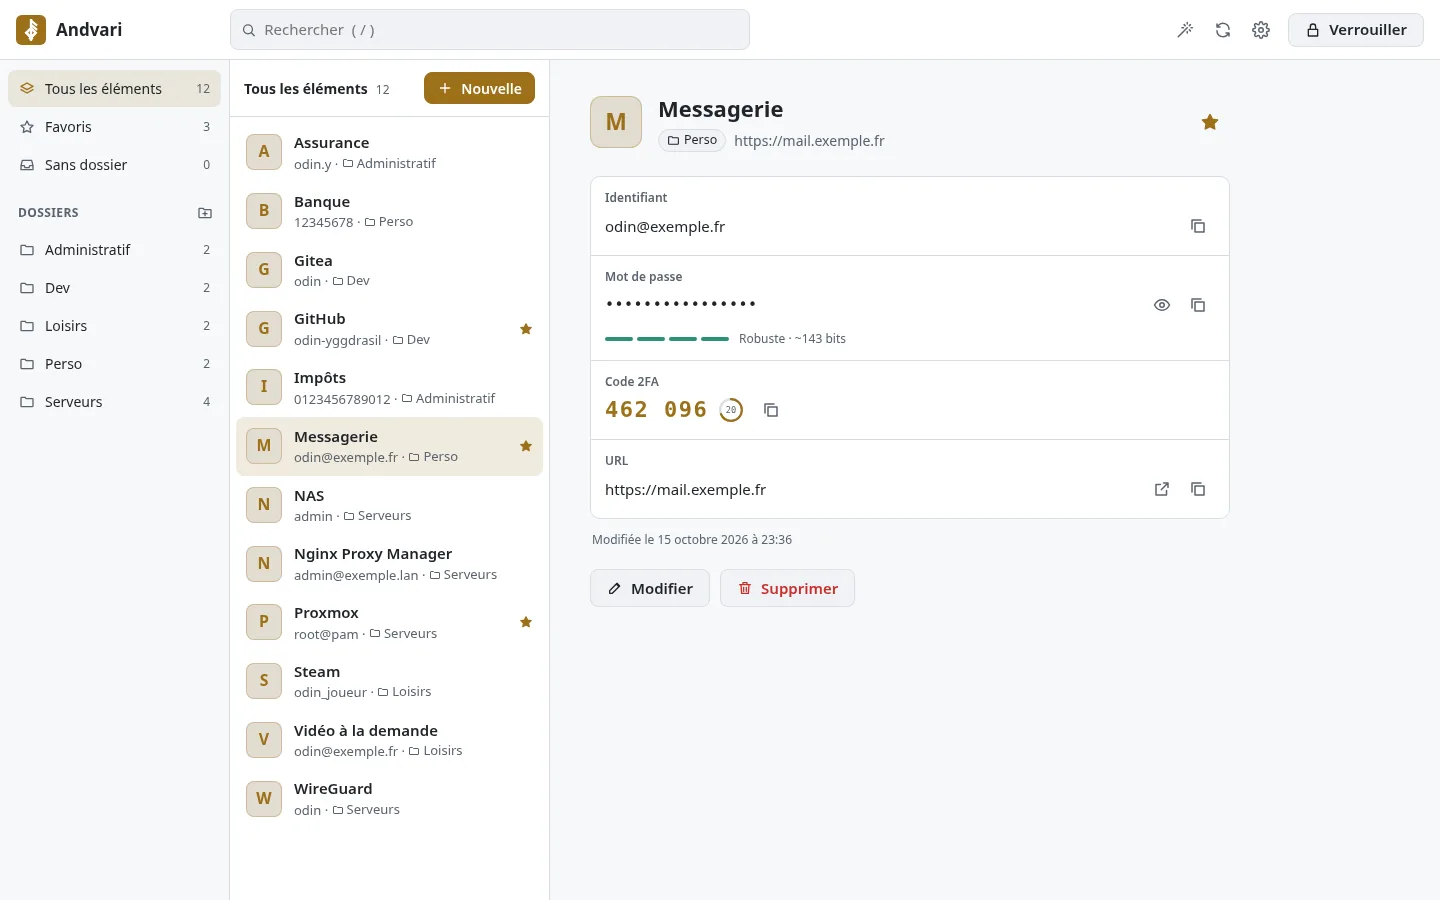1440x900 pixels.
Task: Select the Gitea entry
Action: (390, 270)
